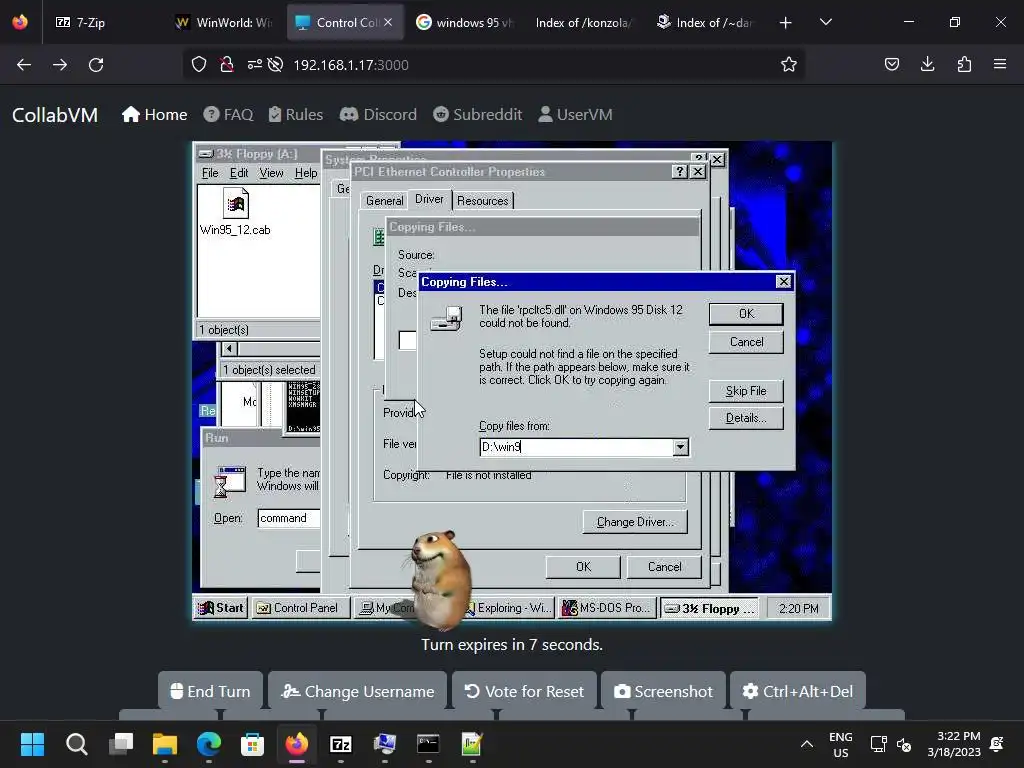Open a new browser tab
1024x768 pixels.
coord(786,22)
